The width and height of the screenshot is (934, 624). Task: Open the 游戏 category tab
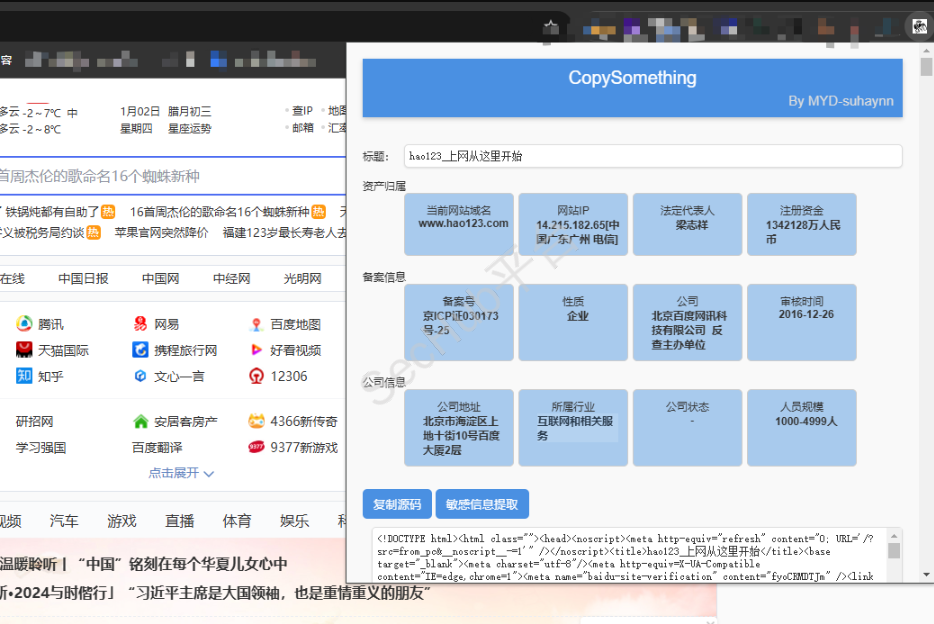(122, 521)
